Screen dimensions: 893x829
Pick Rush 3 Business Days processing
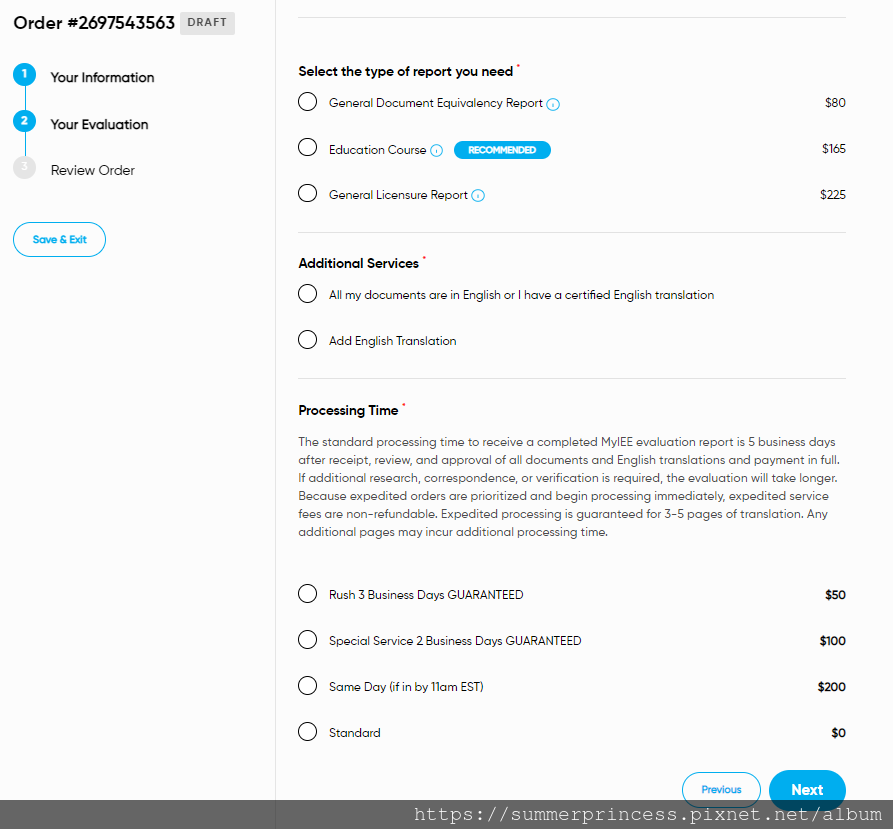coord(308,593)
